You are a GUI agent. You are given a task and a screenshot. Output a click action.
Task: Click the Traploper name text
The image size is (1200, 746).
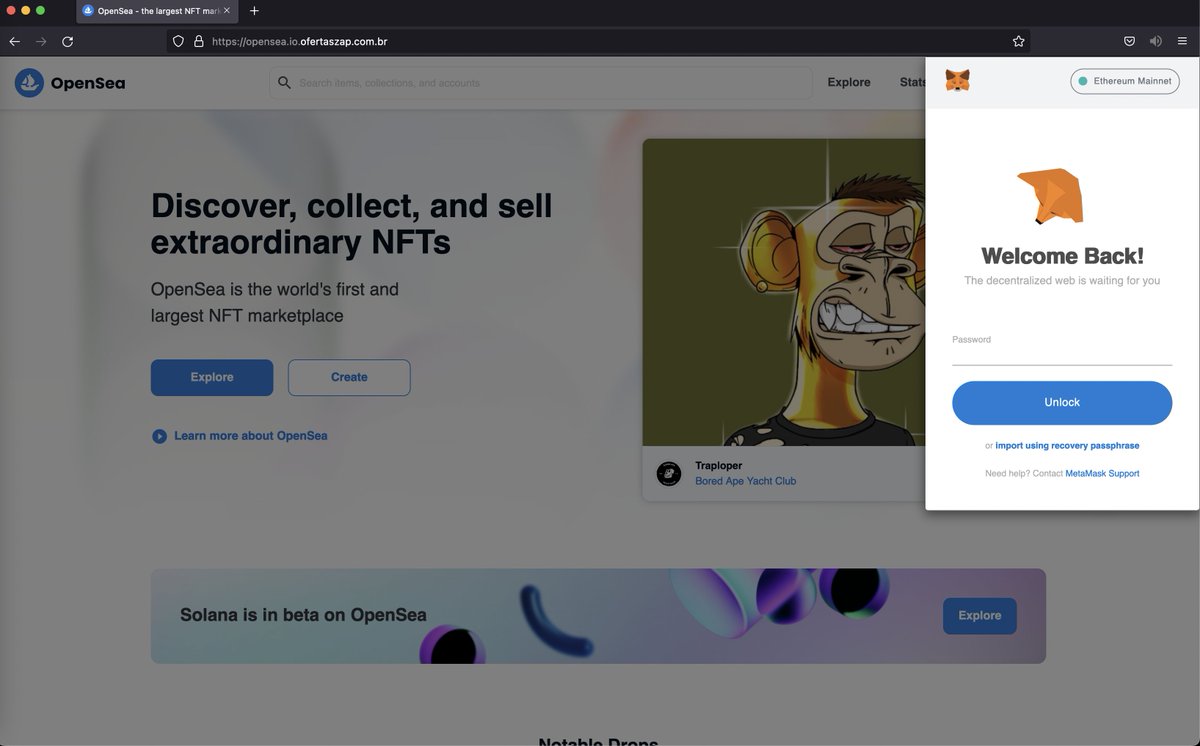click(x=719, y=466)
